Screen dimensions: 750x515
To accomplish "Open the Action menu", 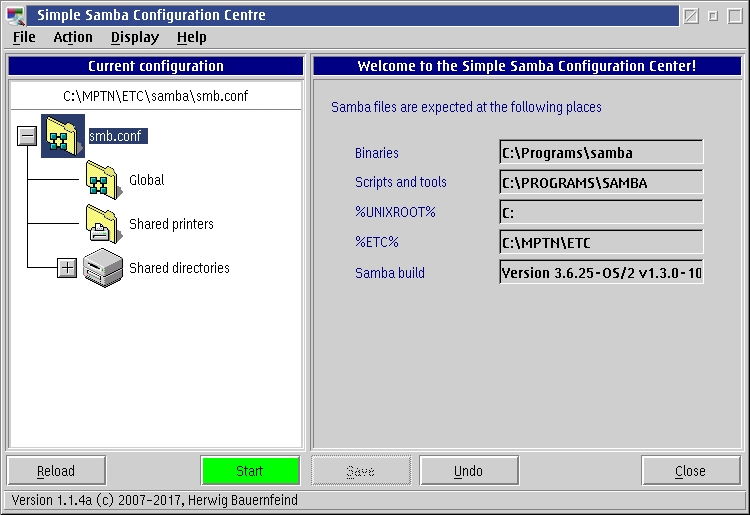I will [x=73, y=37].
